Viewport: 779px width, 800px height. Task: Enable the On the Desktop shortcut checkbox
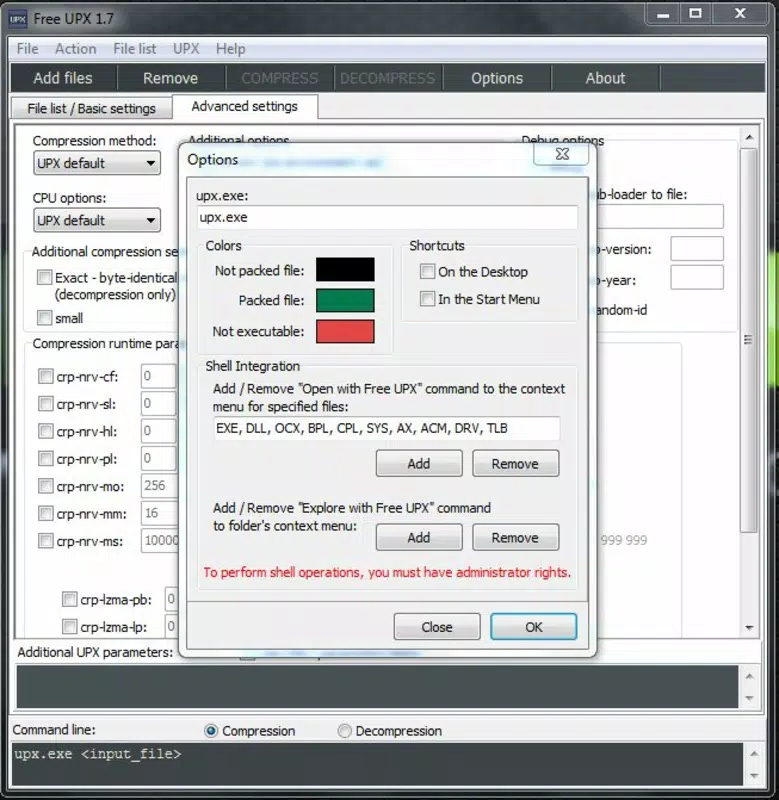click(x=428, y=271)
